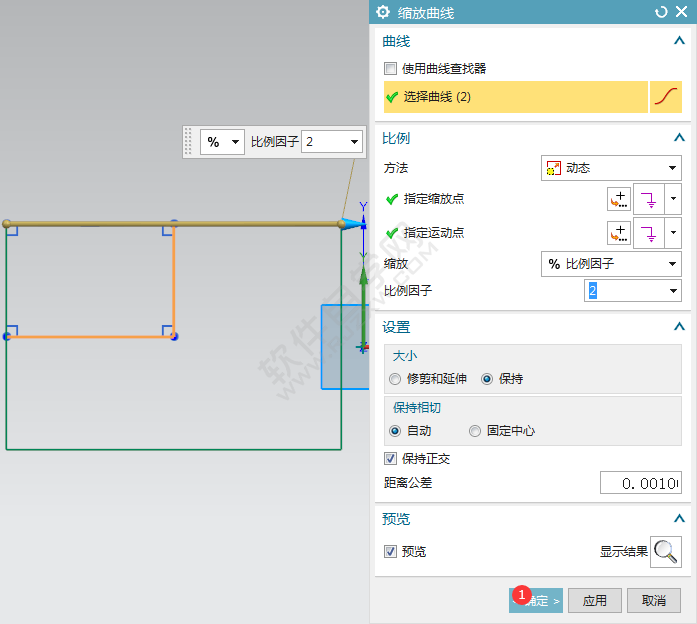Collapse the 预览 section
This screenshot has width=697, height=624.
(x=679, y=518)
